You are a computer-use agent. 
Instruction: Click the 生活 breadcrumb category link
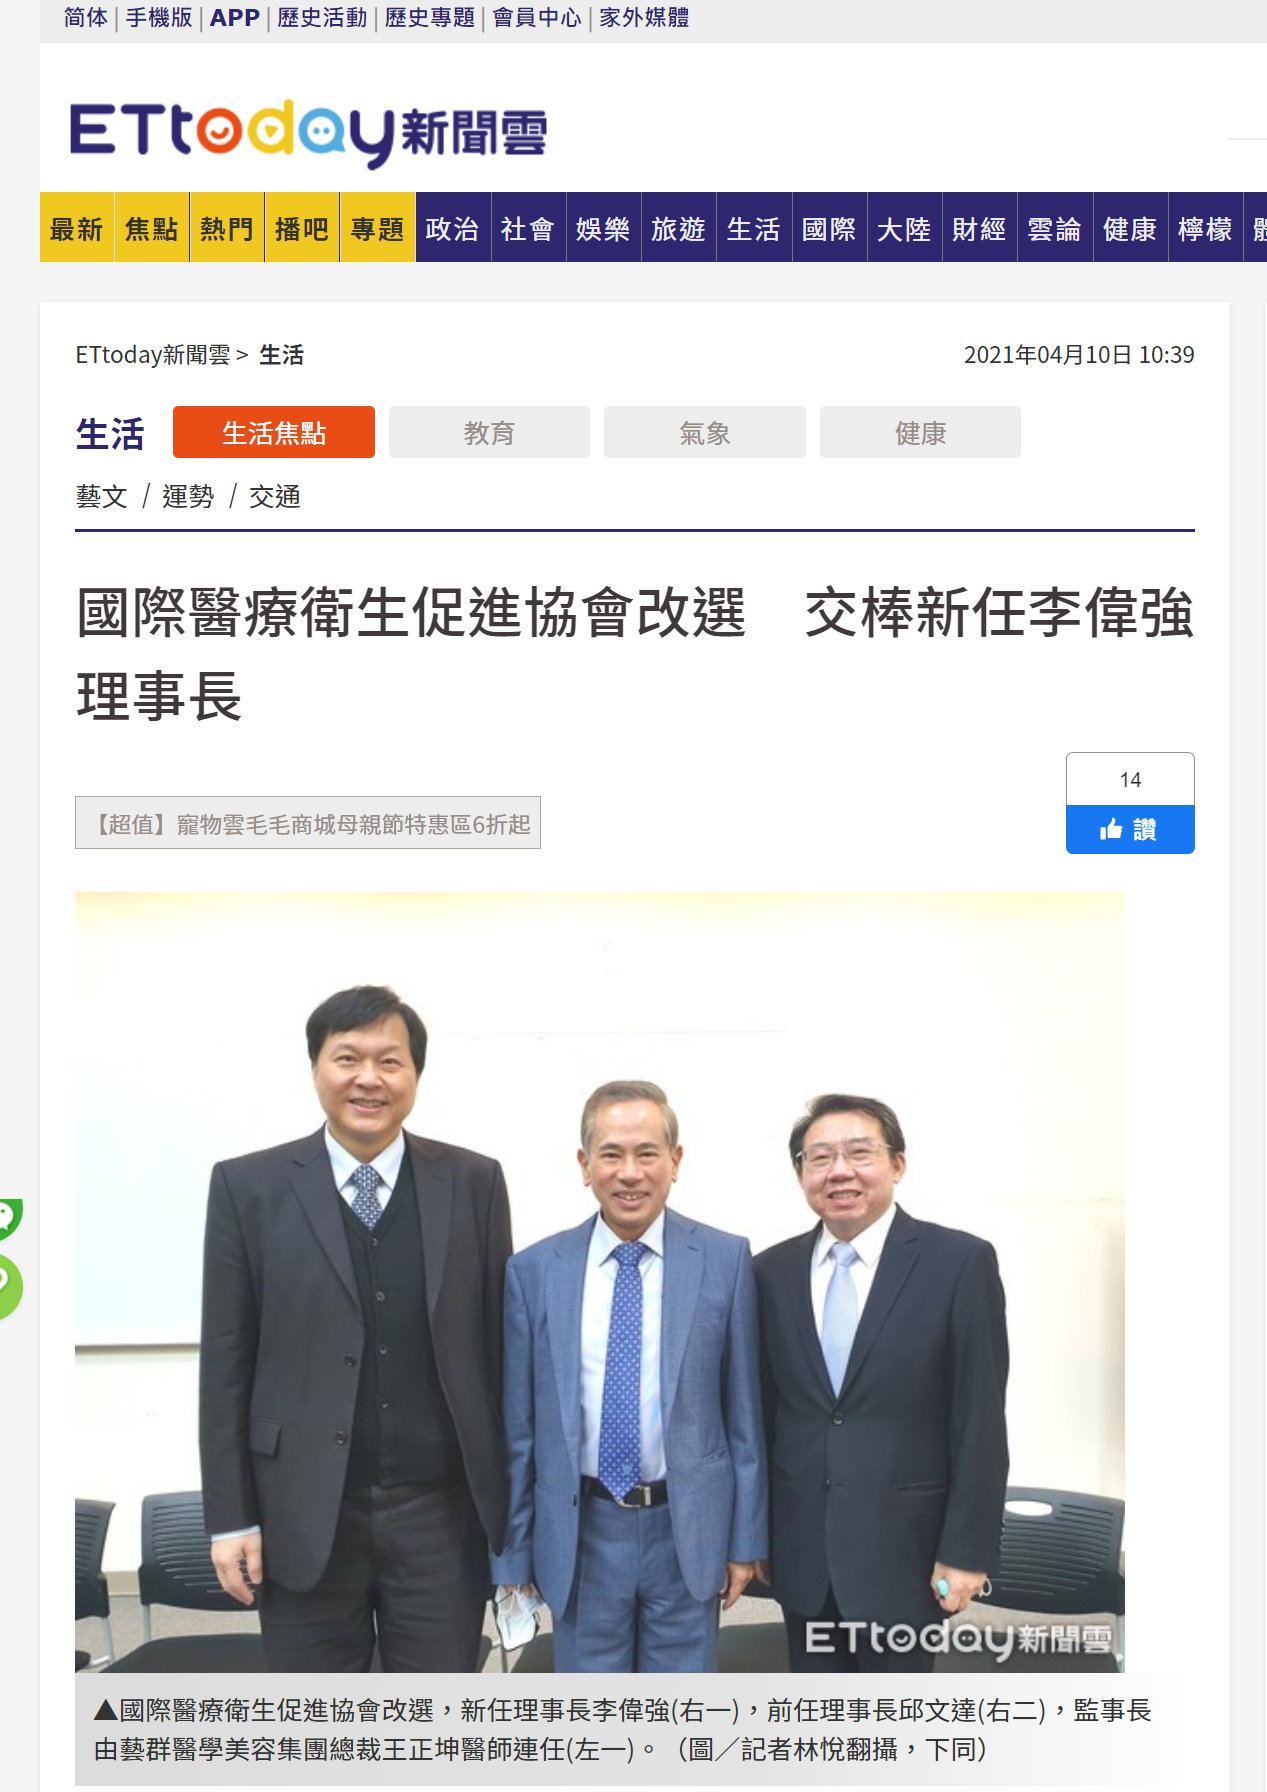[x=281, y=355]
